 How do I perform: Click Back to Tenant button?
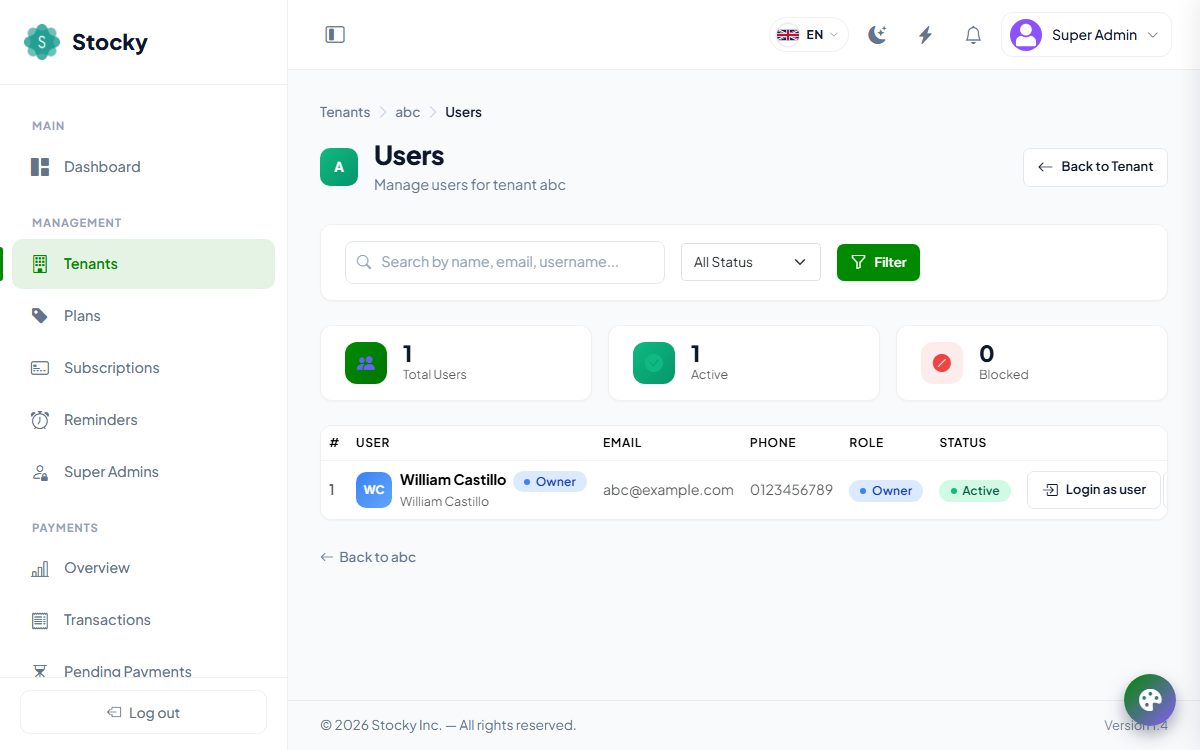pyautogui.click(x=1095, y=167)
